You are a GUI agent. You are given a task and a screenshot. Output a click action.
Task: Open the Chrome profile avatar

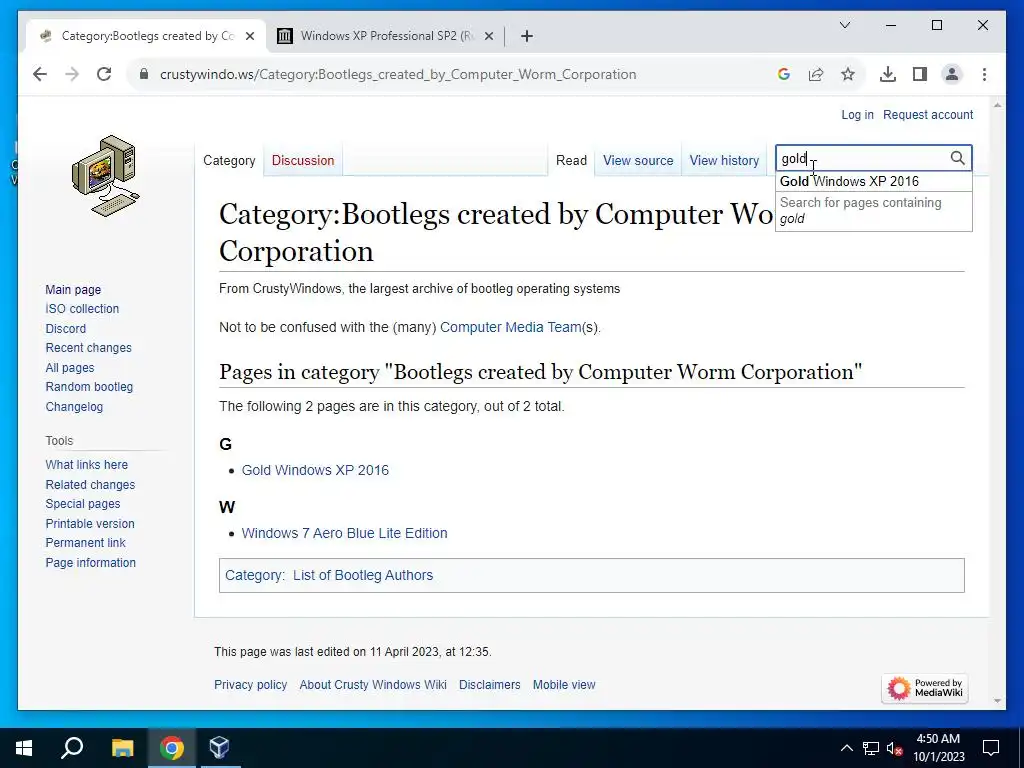click(952, 74)
